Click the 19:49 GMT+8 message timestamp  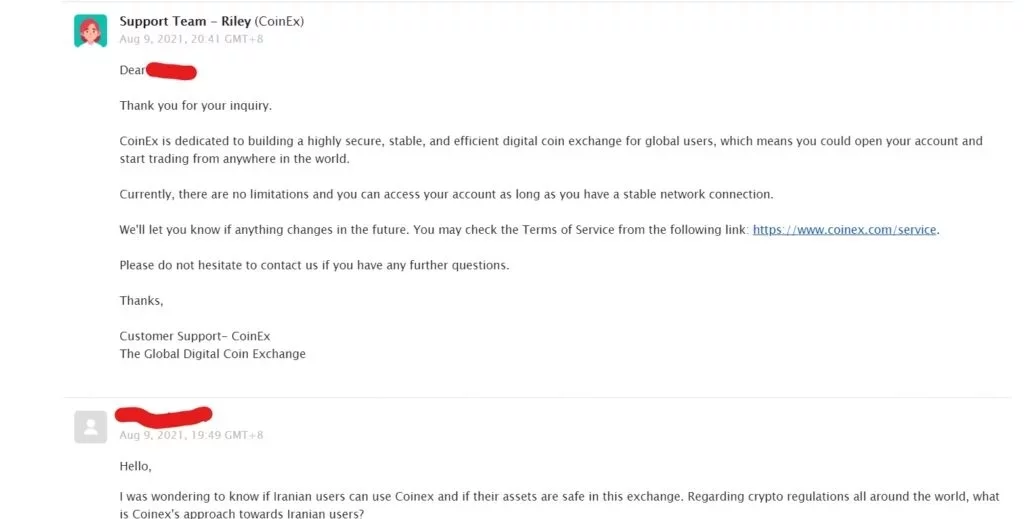[x=191, y=435]
